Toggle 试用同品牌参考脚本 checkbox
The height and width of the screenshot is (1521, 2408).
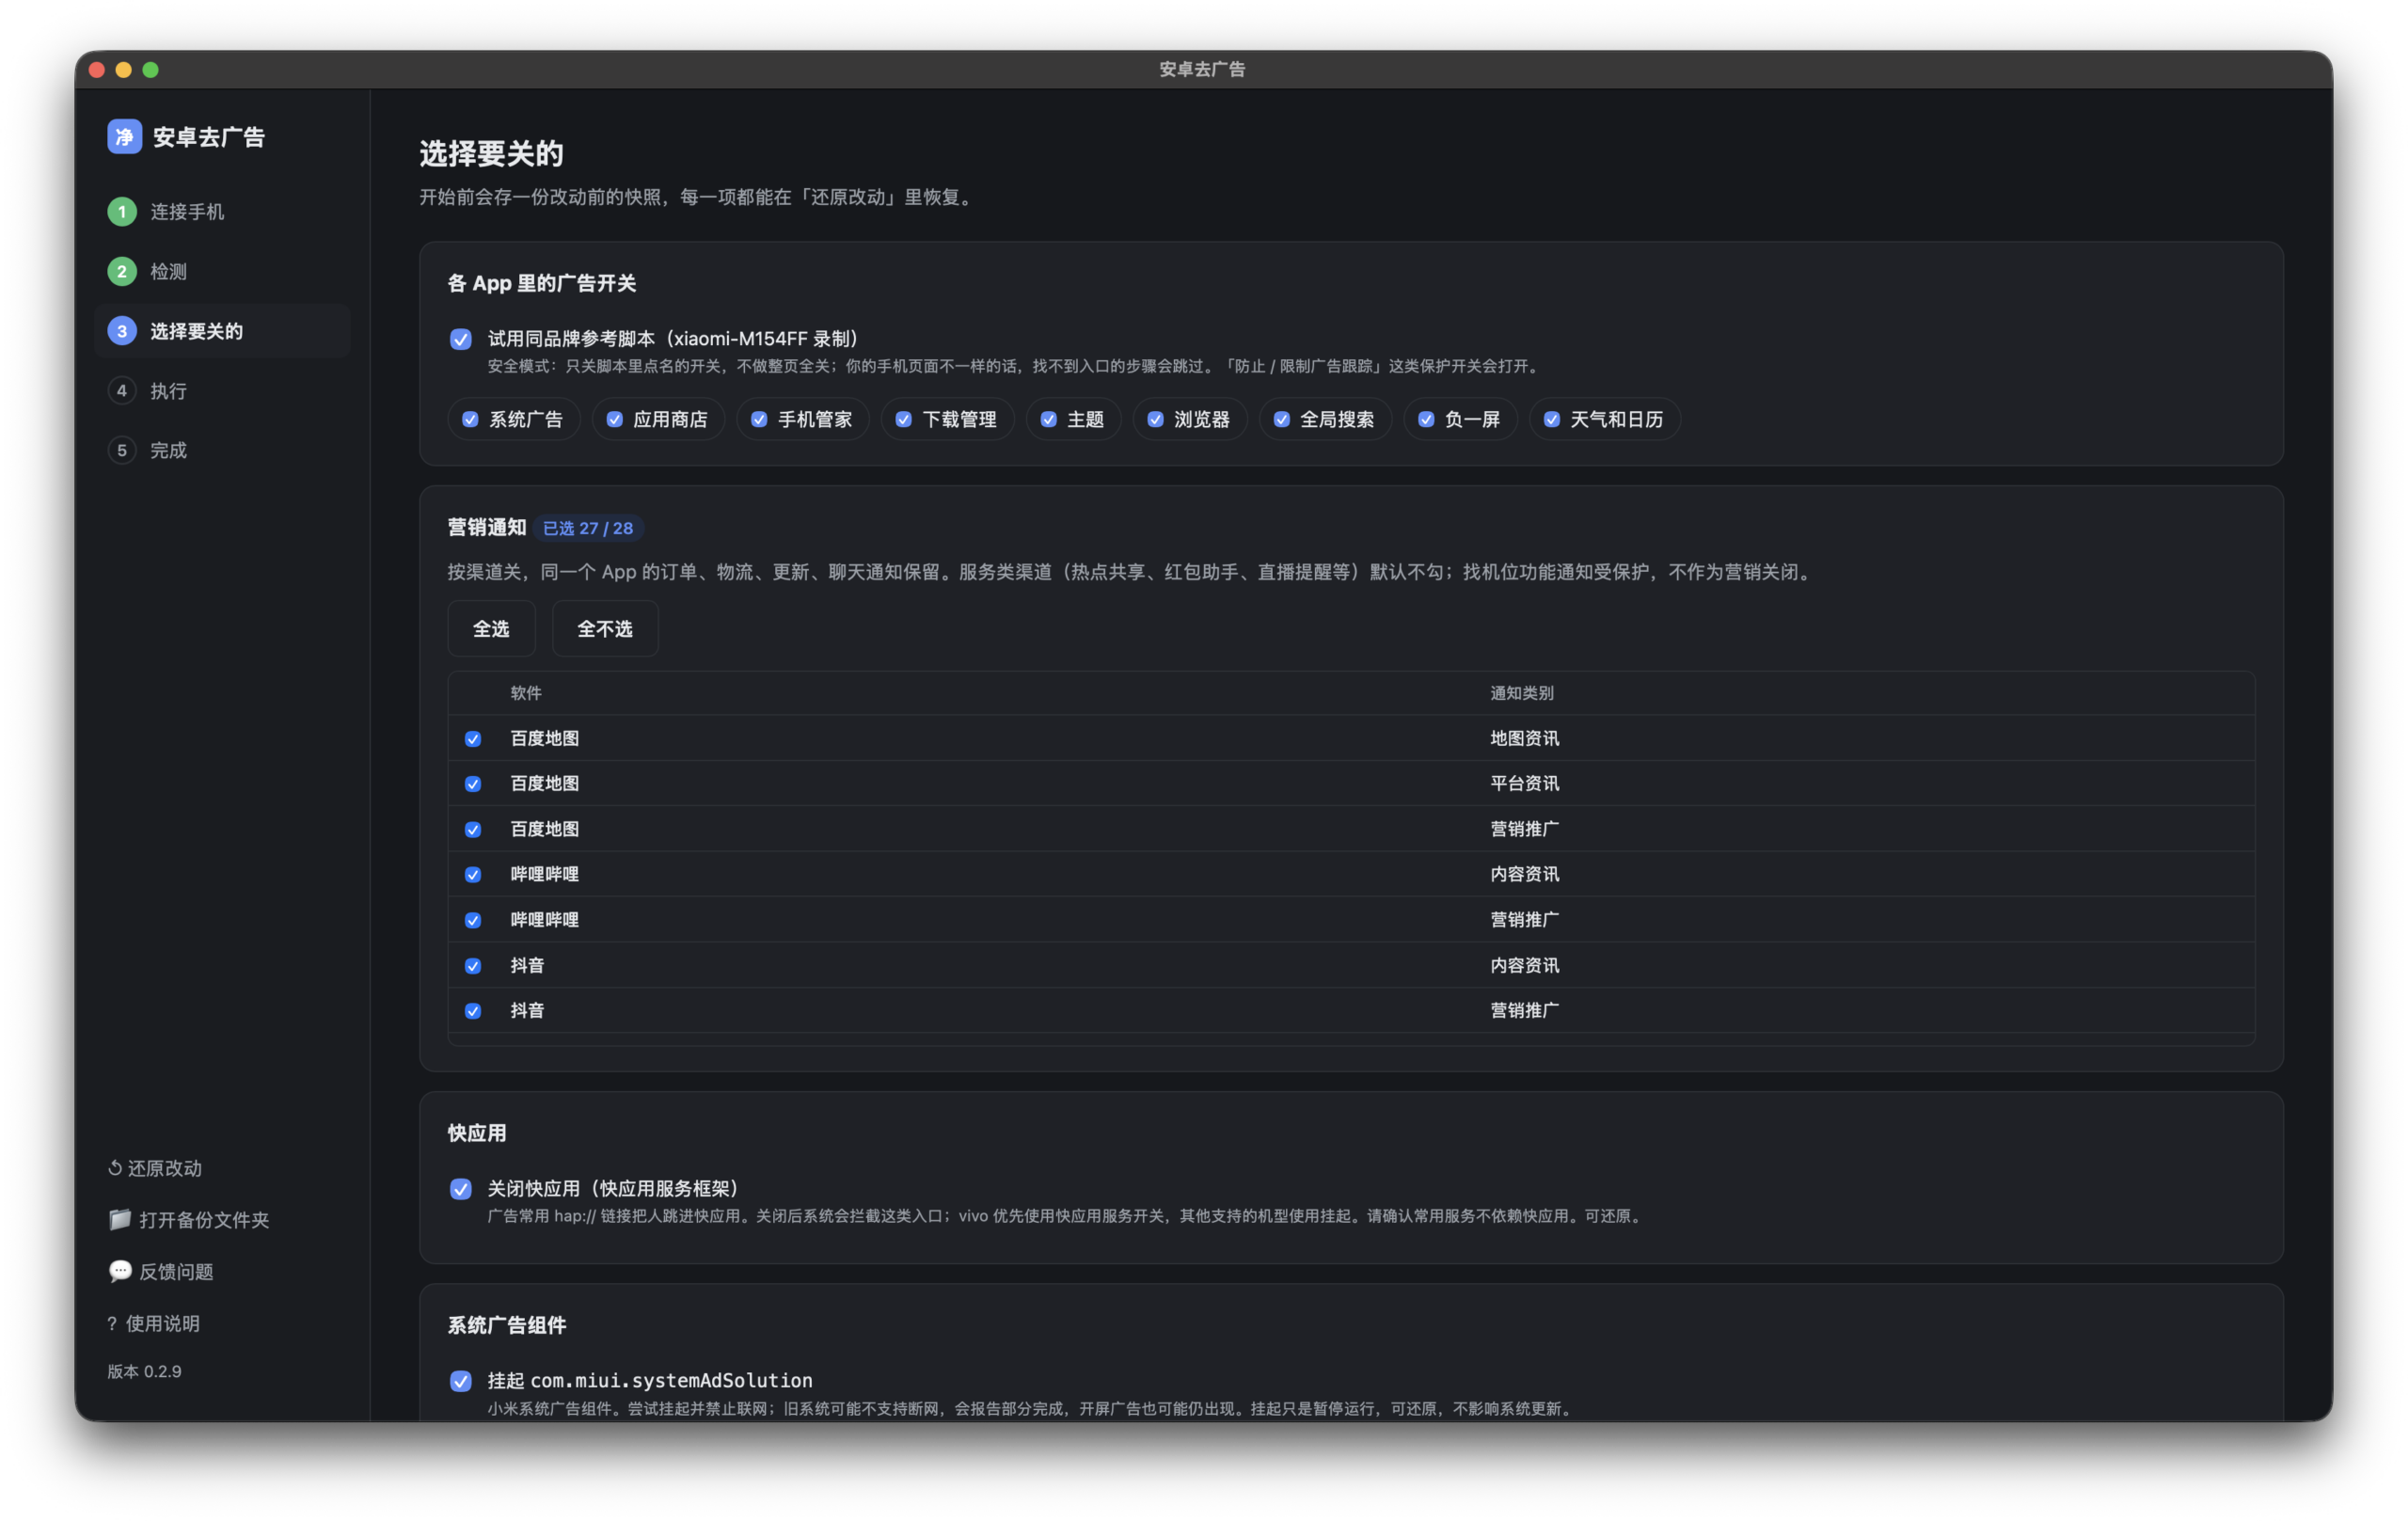click(x=461, y=339)
